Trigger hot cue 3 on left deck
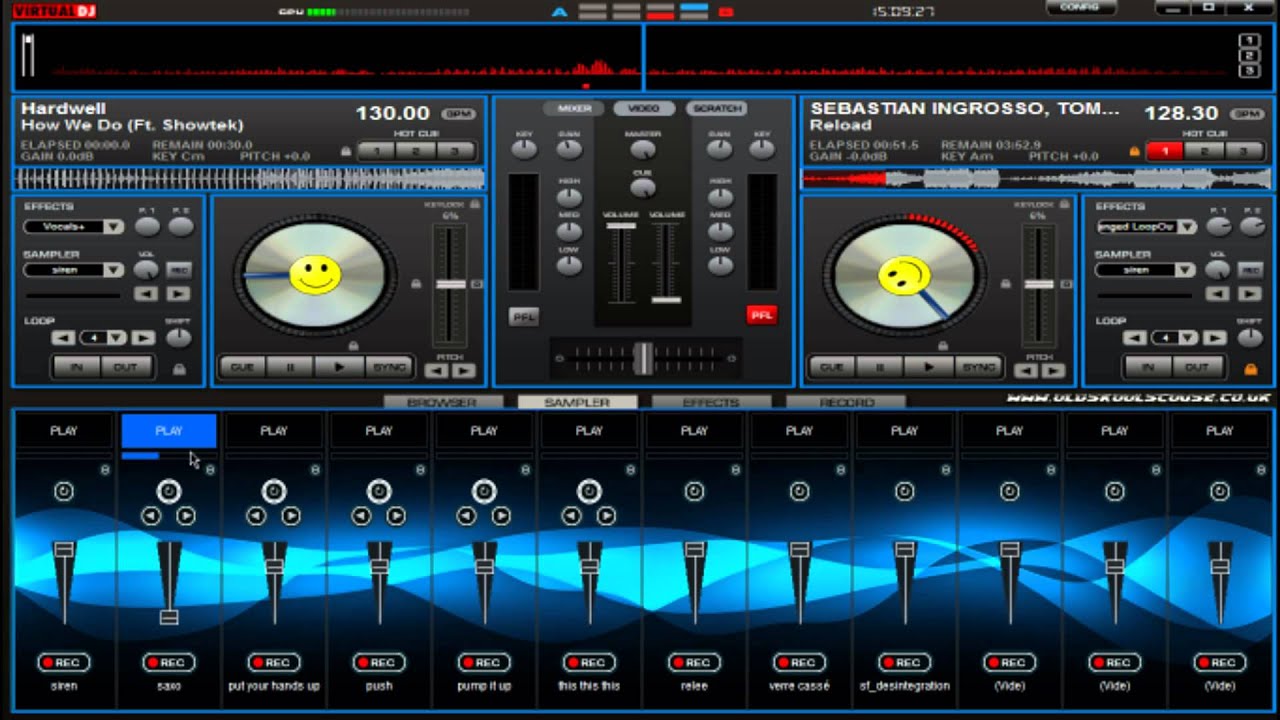This screenshot has height=720, width=1280. [453, 151]
